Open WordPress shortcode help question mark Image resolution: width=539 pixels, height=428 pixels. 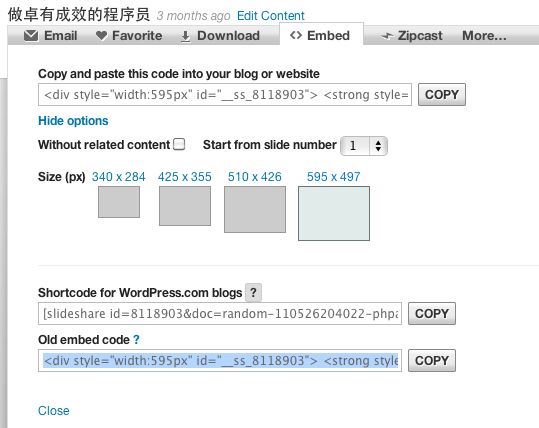point(253,293)
